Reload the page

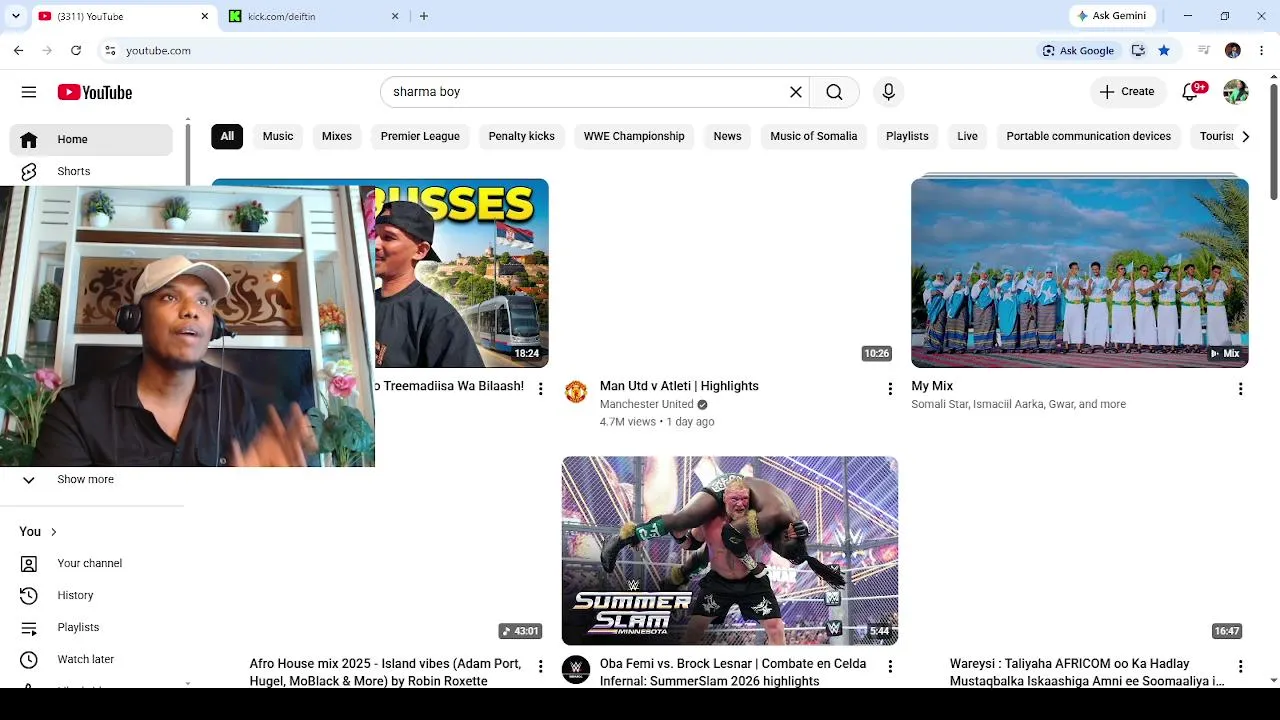pos(76,50)
